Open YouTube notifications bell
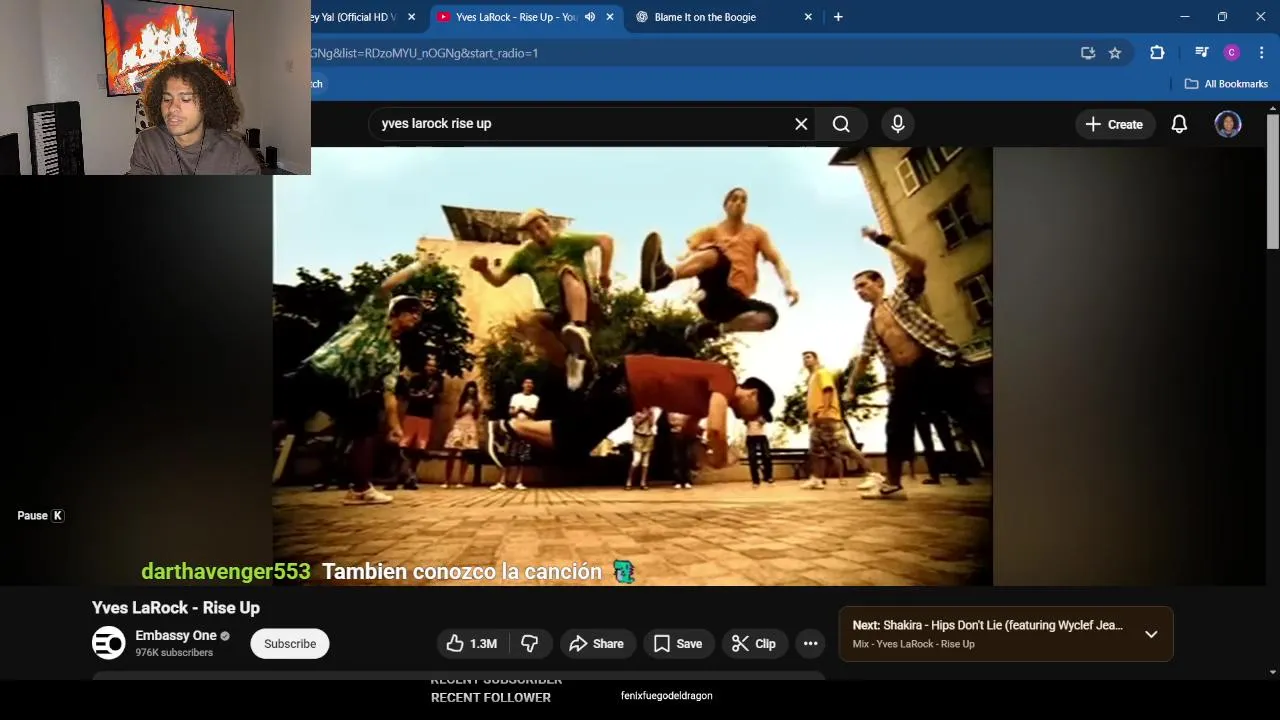1280x720 pixels. point(1179,124)
